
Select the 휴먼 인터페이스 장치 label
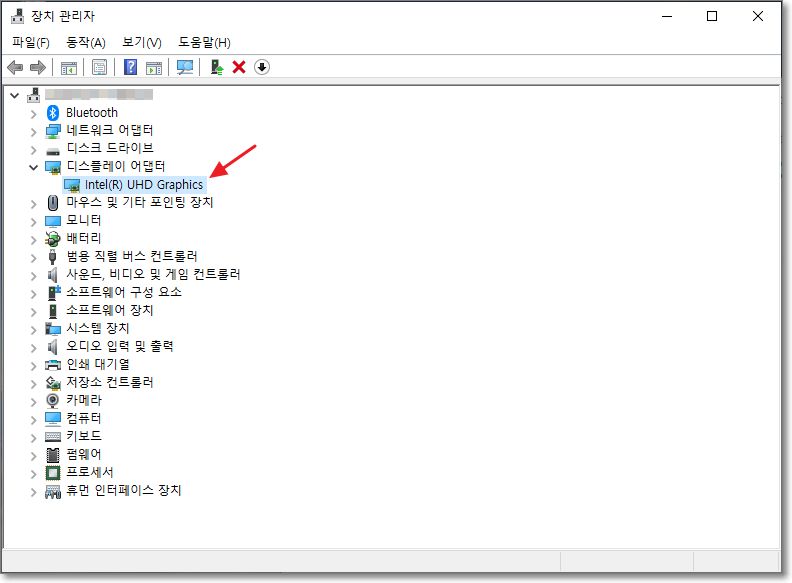coord(124,490)
